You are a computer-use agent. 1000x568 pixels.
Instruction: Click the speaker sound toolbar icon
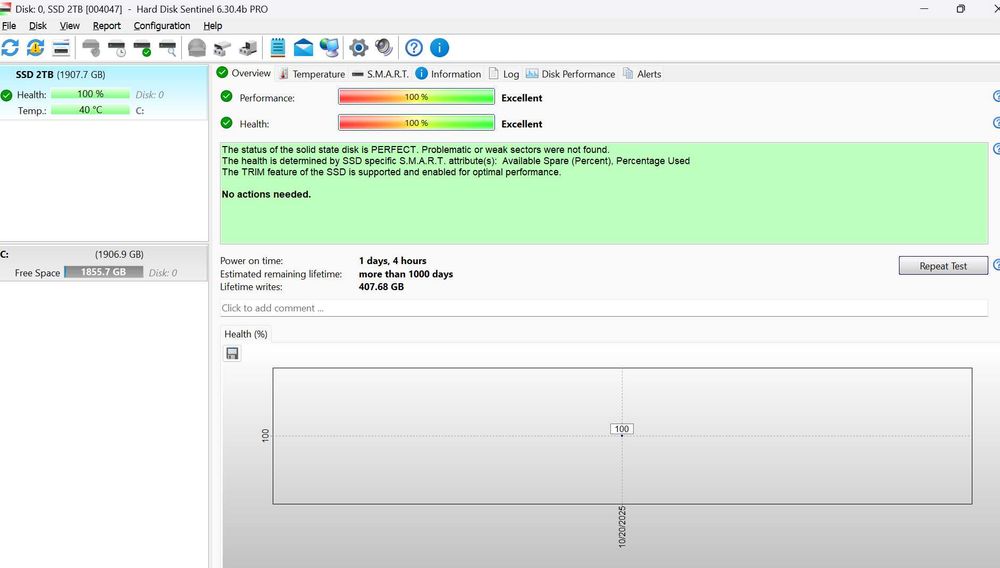click(384, 48)
